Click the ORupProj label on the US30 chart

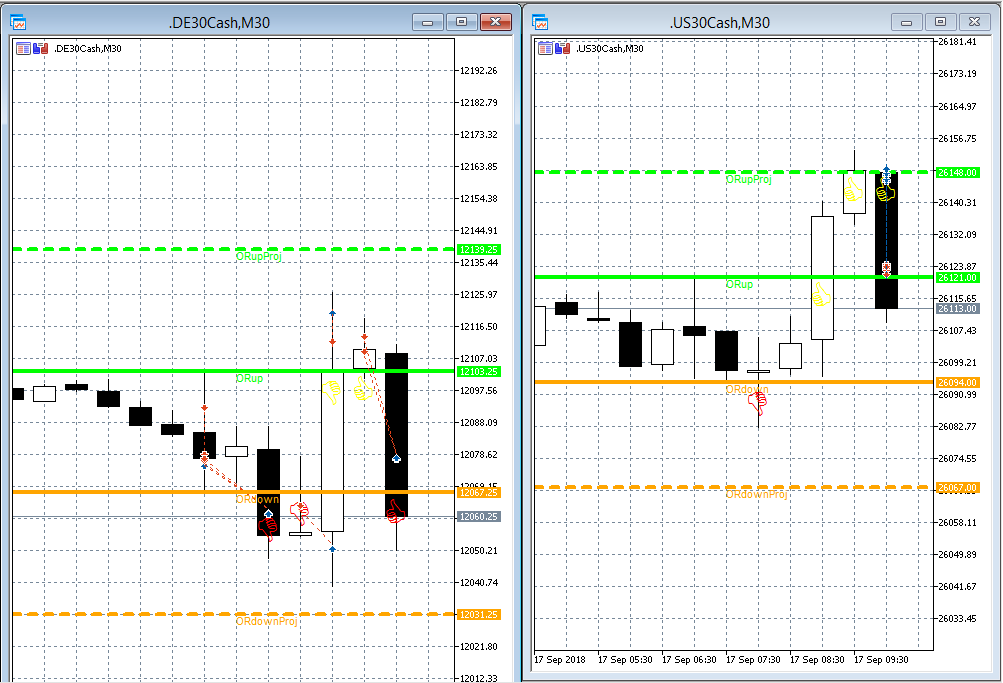pos(748,180)
